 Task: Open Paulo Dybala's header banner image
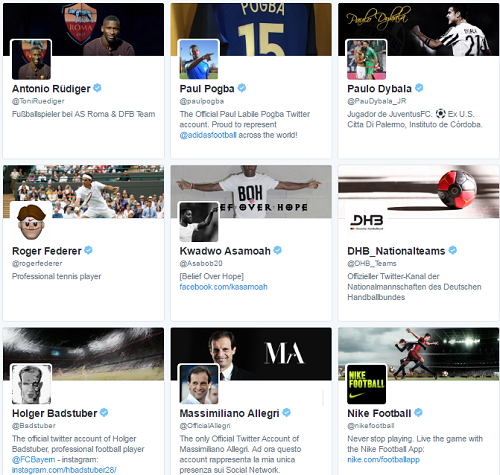[419, 29]
